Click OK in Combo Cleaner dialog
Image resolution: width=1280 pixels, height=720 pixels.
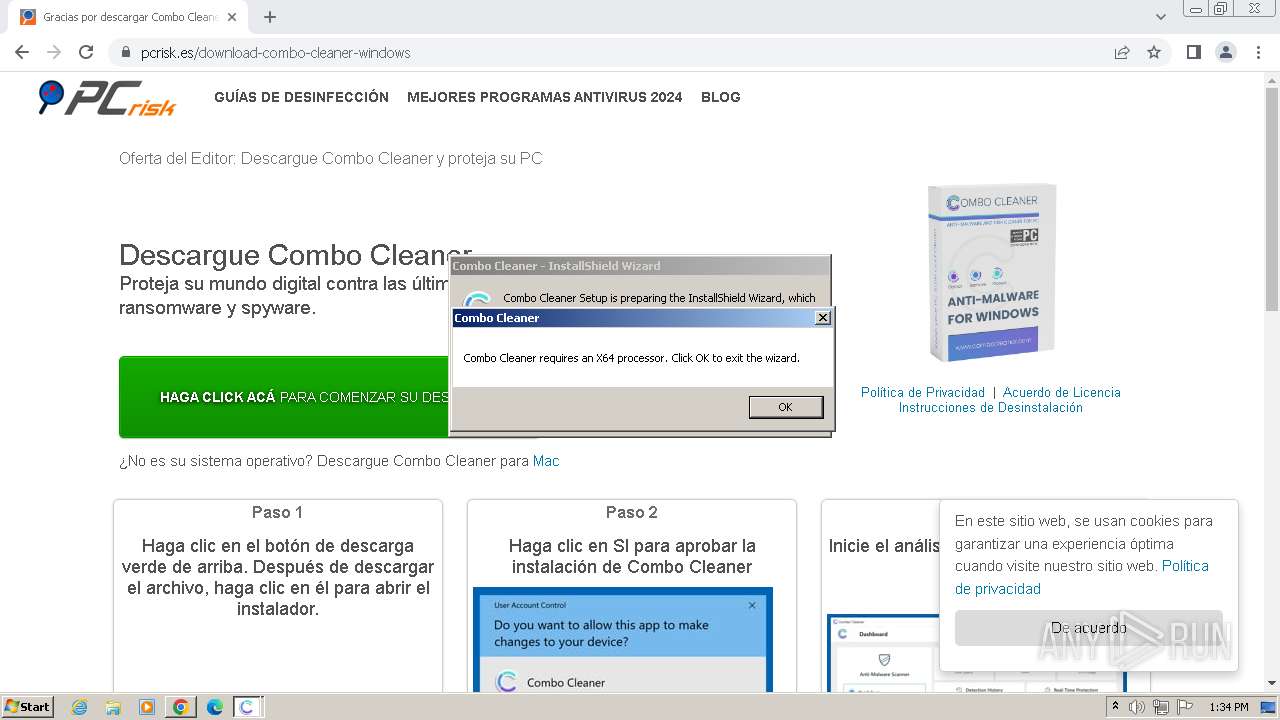pyautogui.click(x=785, y=407)
